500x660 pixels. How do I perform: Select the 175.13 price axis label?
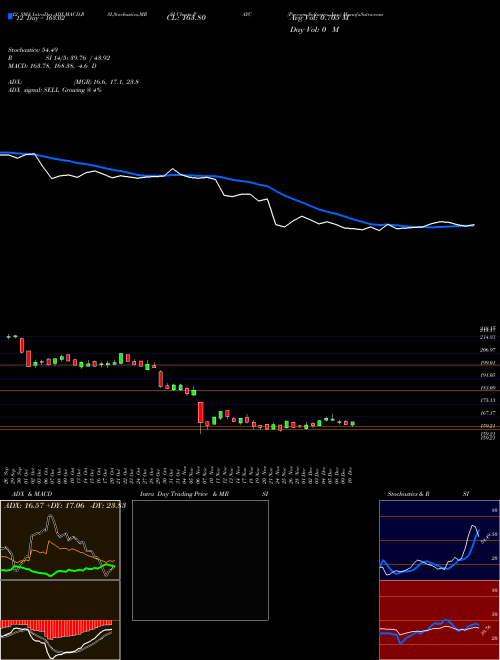tap(489, 400)
